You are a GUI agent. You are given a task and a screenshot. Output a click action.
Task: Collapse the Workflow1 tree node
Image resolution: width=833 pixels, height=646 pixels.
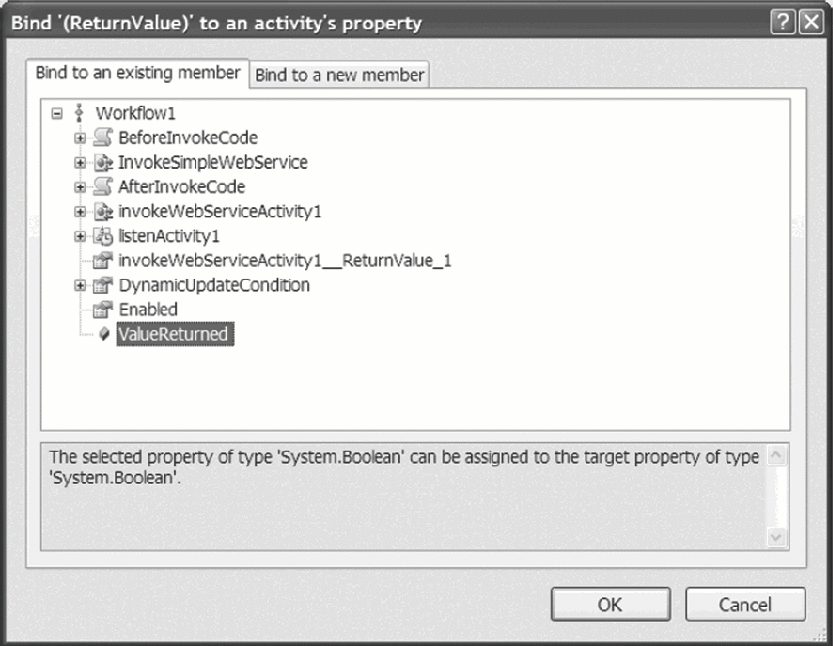pos(57,114)
